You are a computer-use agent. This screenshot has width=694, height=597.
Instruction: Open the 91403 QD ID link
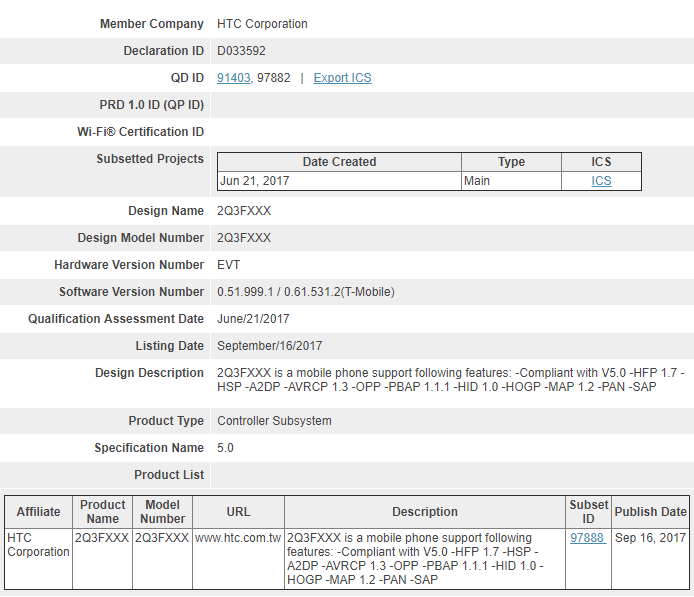(x=233, y=78)
